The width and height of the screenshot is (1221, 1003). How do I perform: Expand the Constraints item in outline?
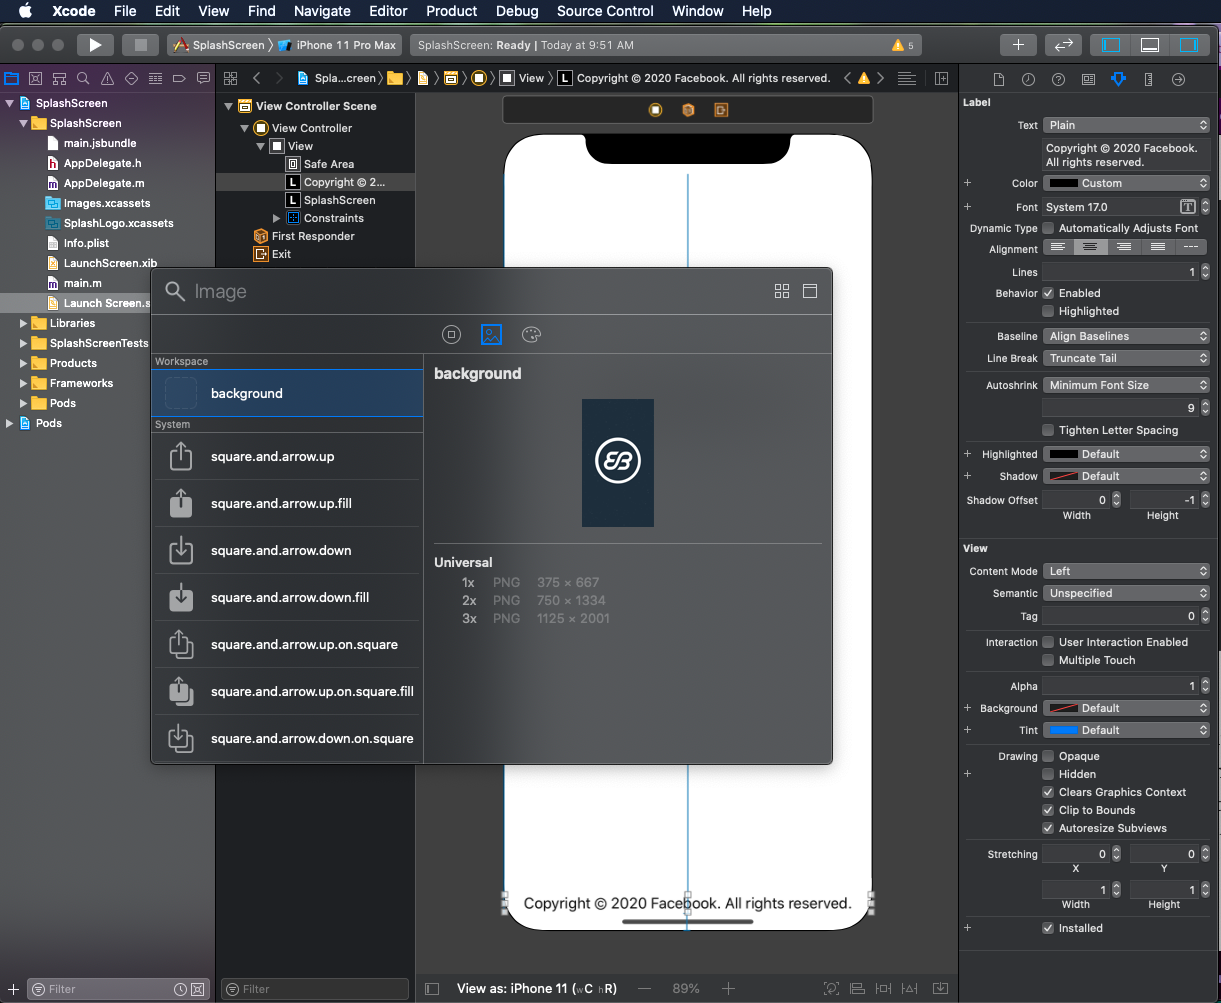coord(277,218)
